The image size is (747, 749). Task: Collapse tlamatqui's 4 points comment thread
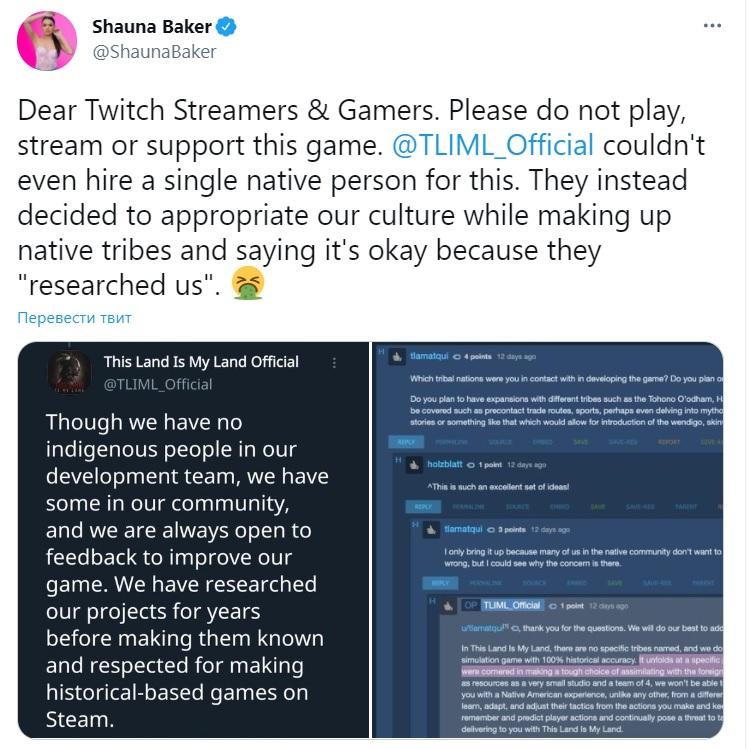point(381,352)
